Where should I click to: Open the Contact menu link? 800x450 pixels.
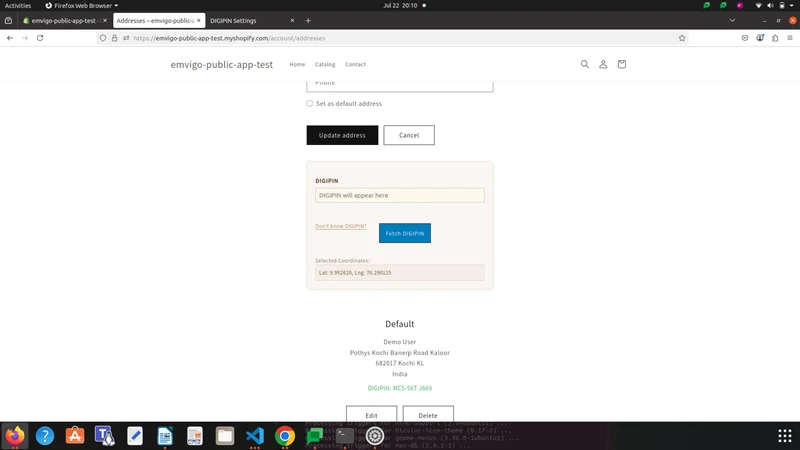(355, 64)
